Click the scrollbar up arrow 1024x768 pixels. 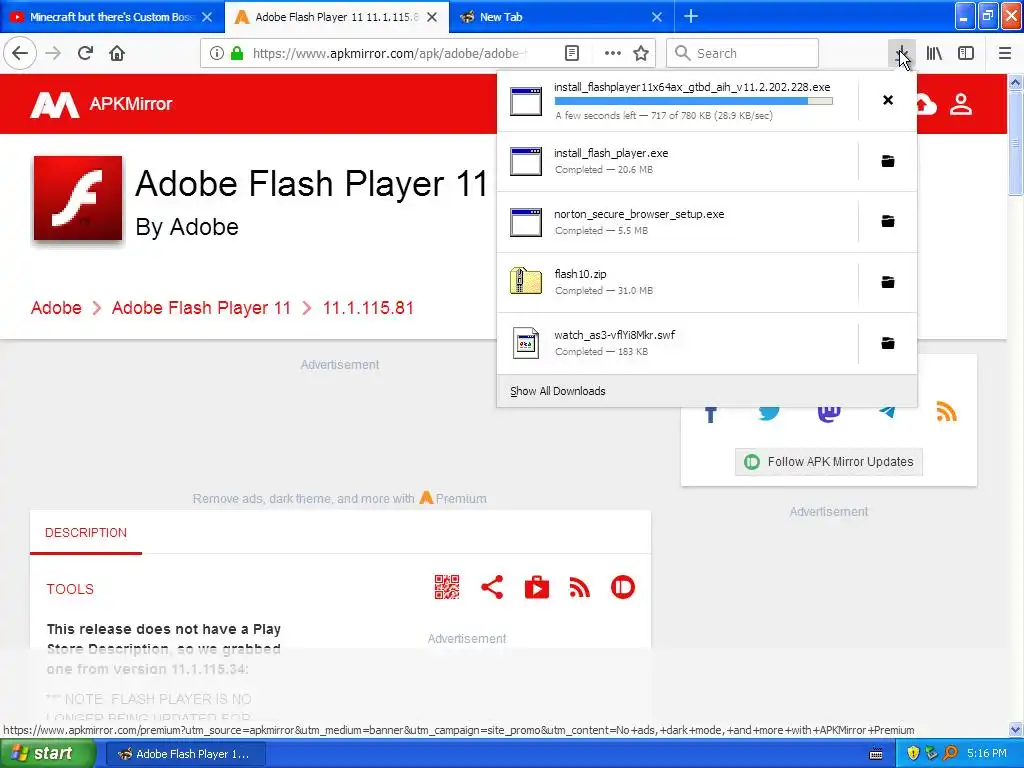pos(1015,83)
